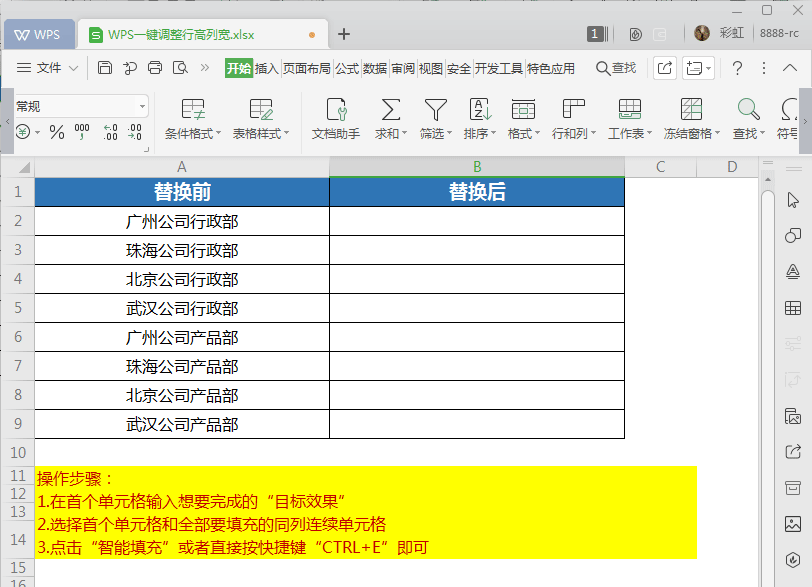This screenshot has height=587, width=812.
Task: Click the 查找 search box in menu bar
Action: coord(616,68)
